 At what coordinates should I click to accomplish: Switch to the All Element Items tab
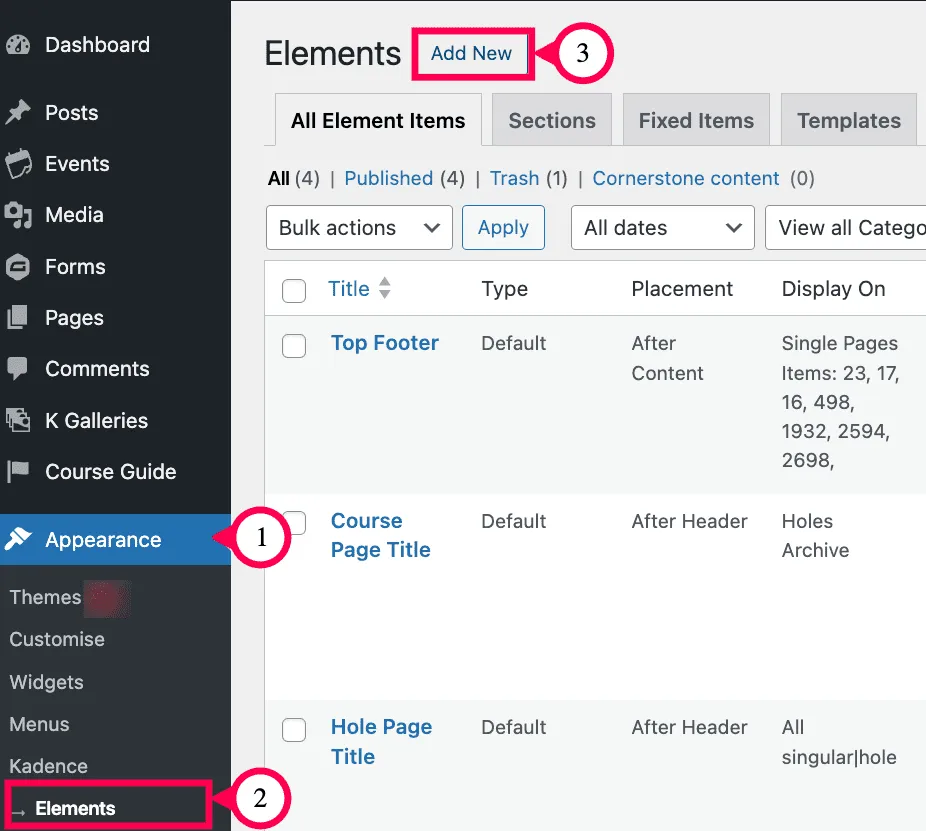(x=378, y=120)
